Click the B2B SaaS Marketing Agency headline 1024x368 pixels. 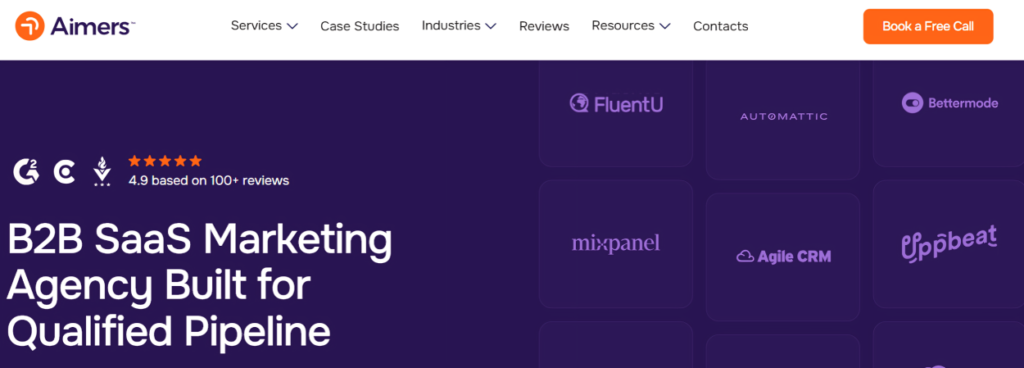200,286
